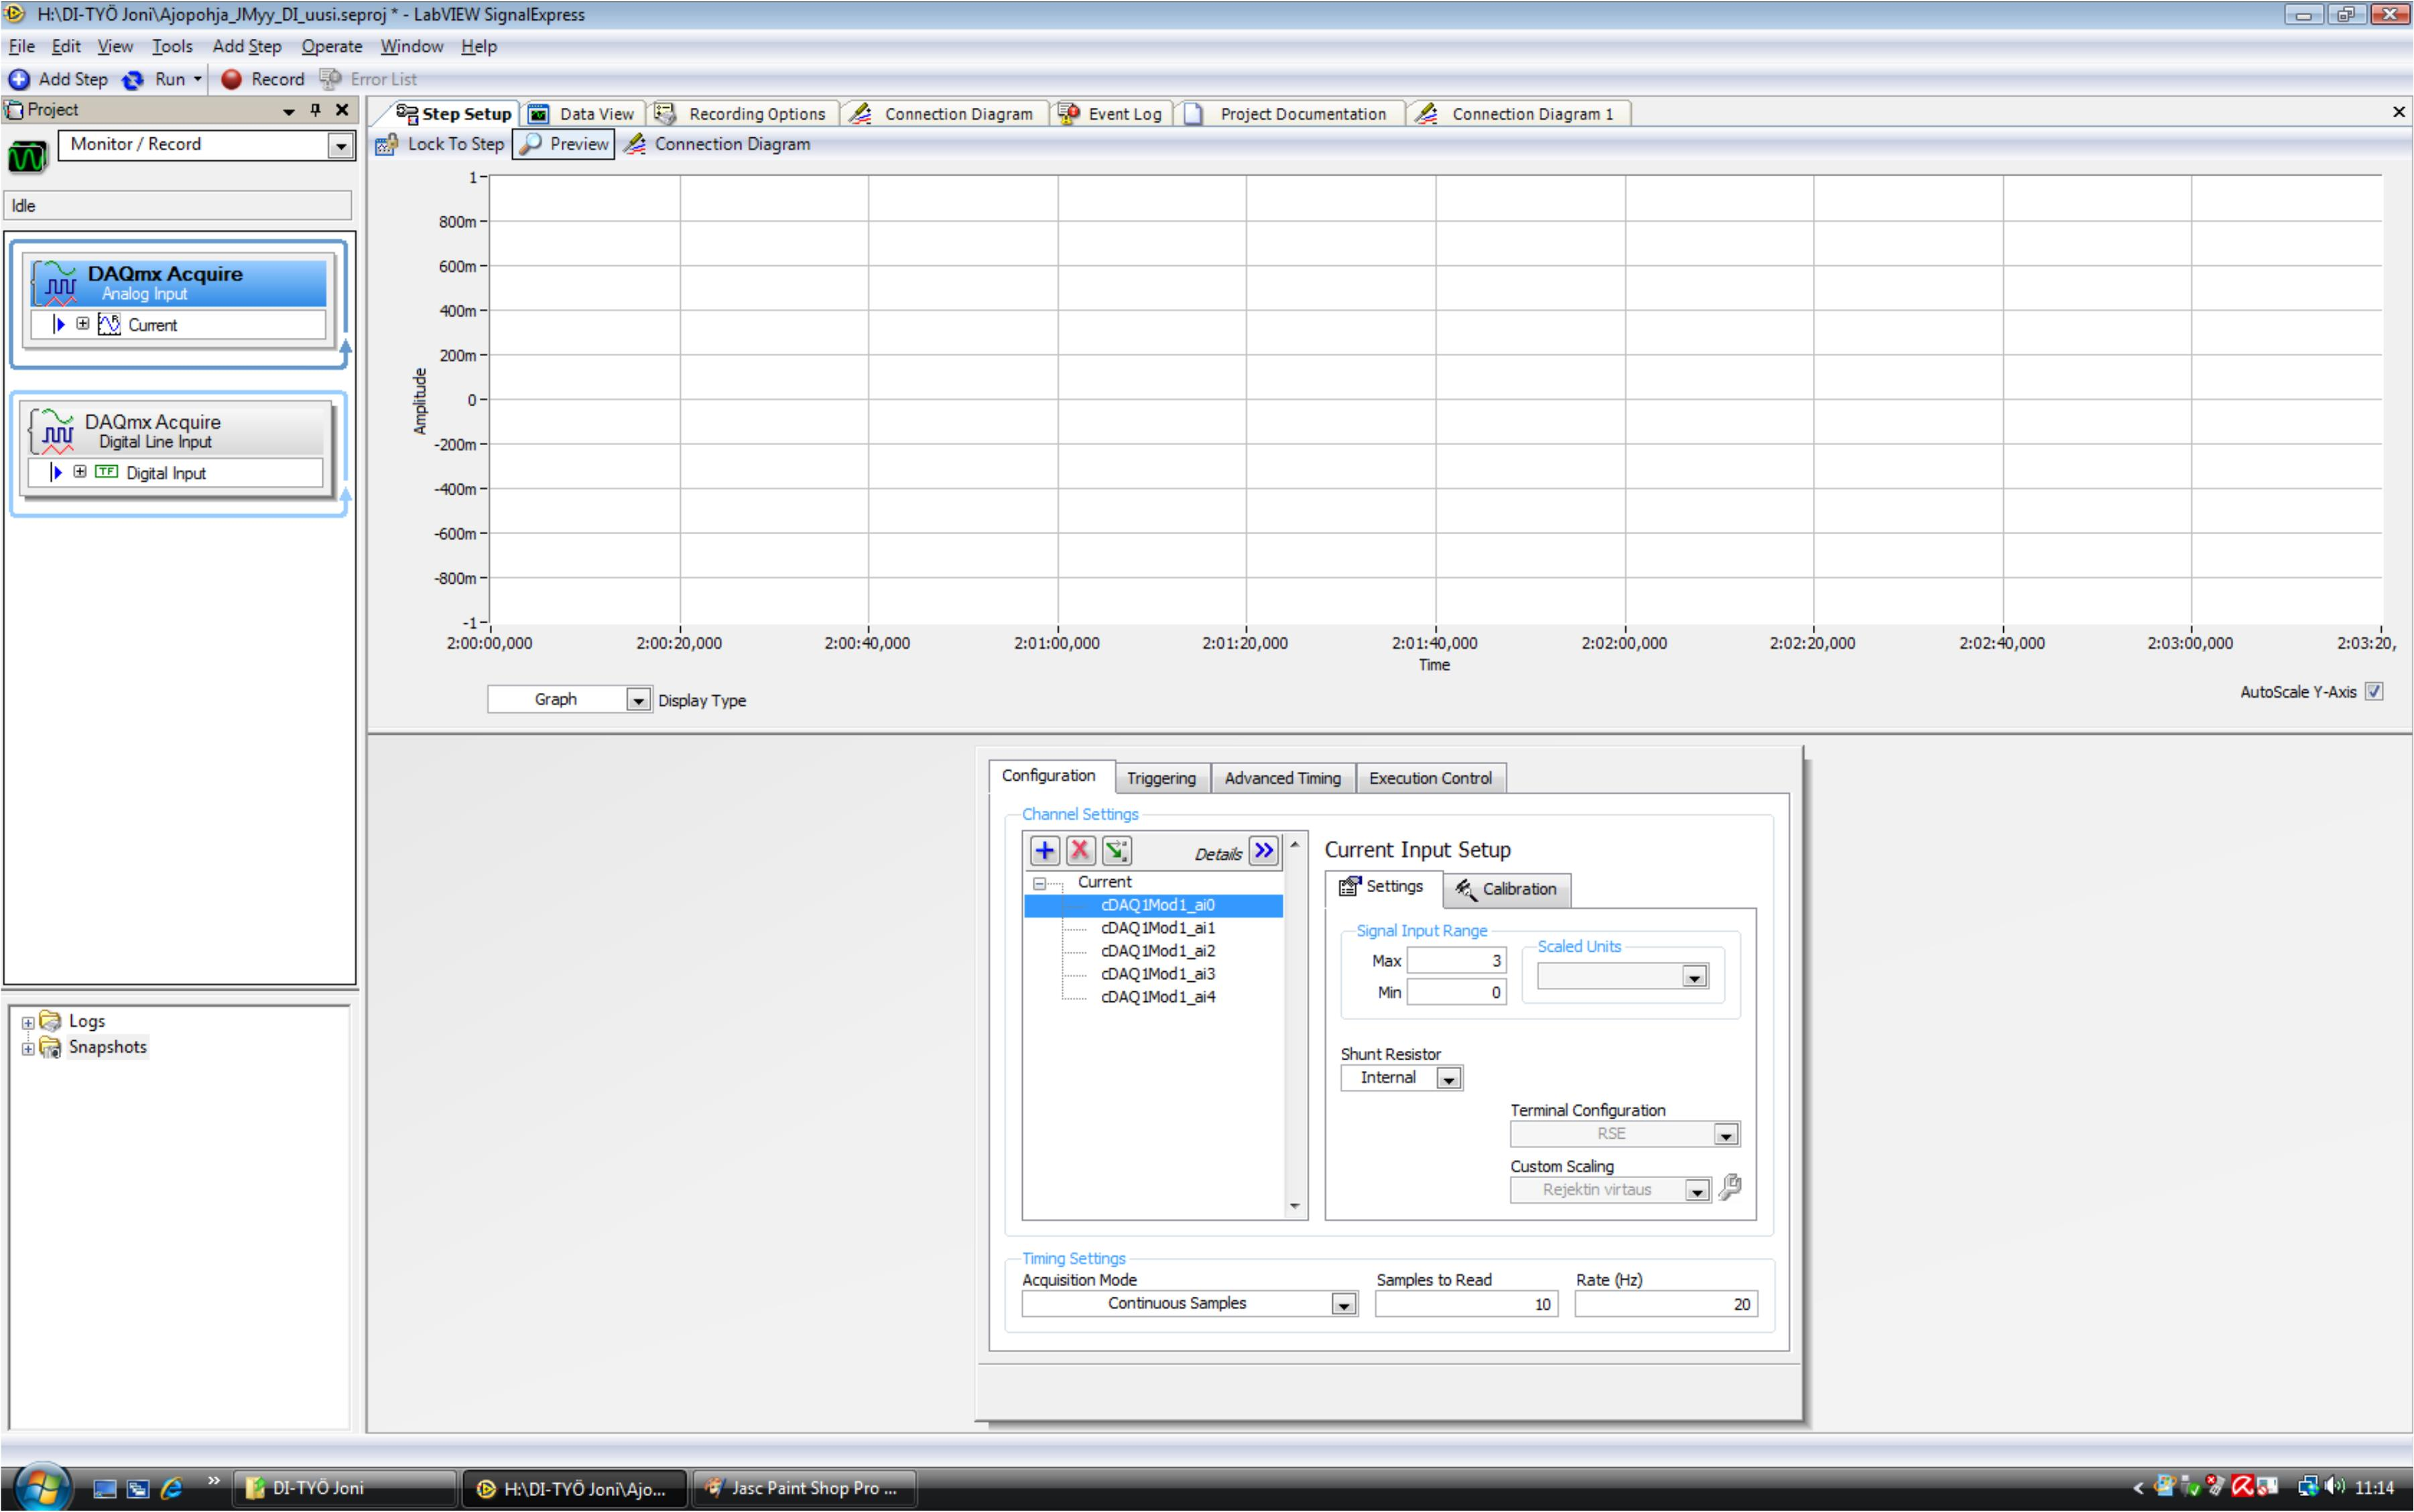The height and width of the screenshot is (1512, 2414).
Task: Open the Run dropdown arrow
Action: coord(197,79)
